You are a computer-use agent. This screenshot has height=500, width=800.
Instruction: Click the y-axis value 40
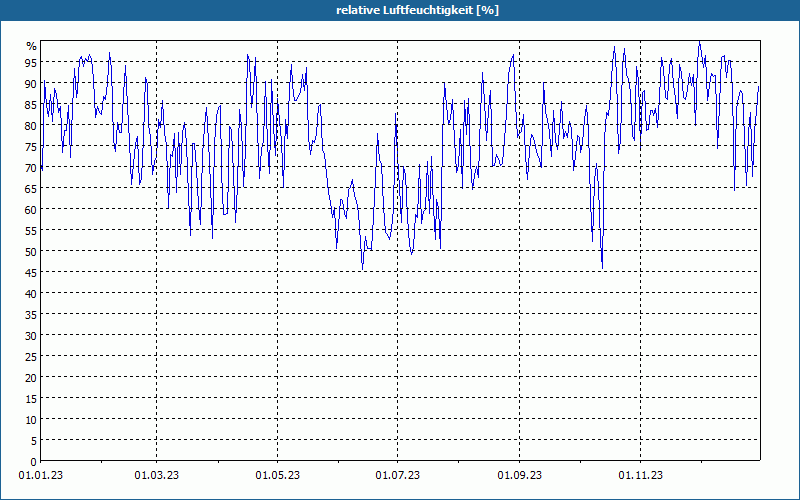pyautogui.click(x=31, y=293)
